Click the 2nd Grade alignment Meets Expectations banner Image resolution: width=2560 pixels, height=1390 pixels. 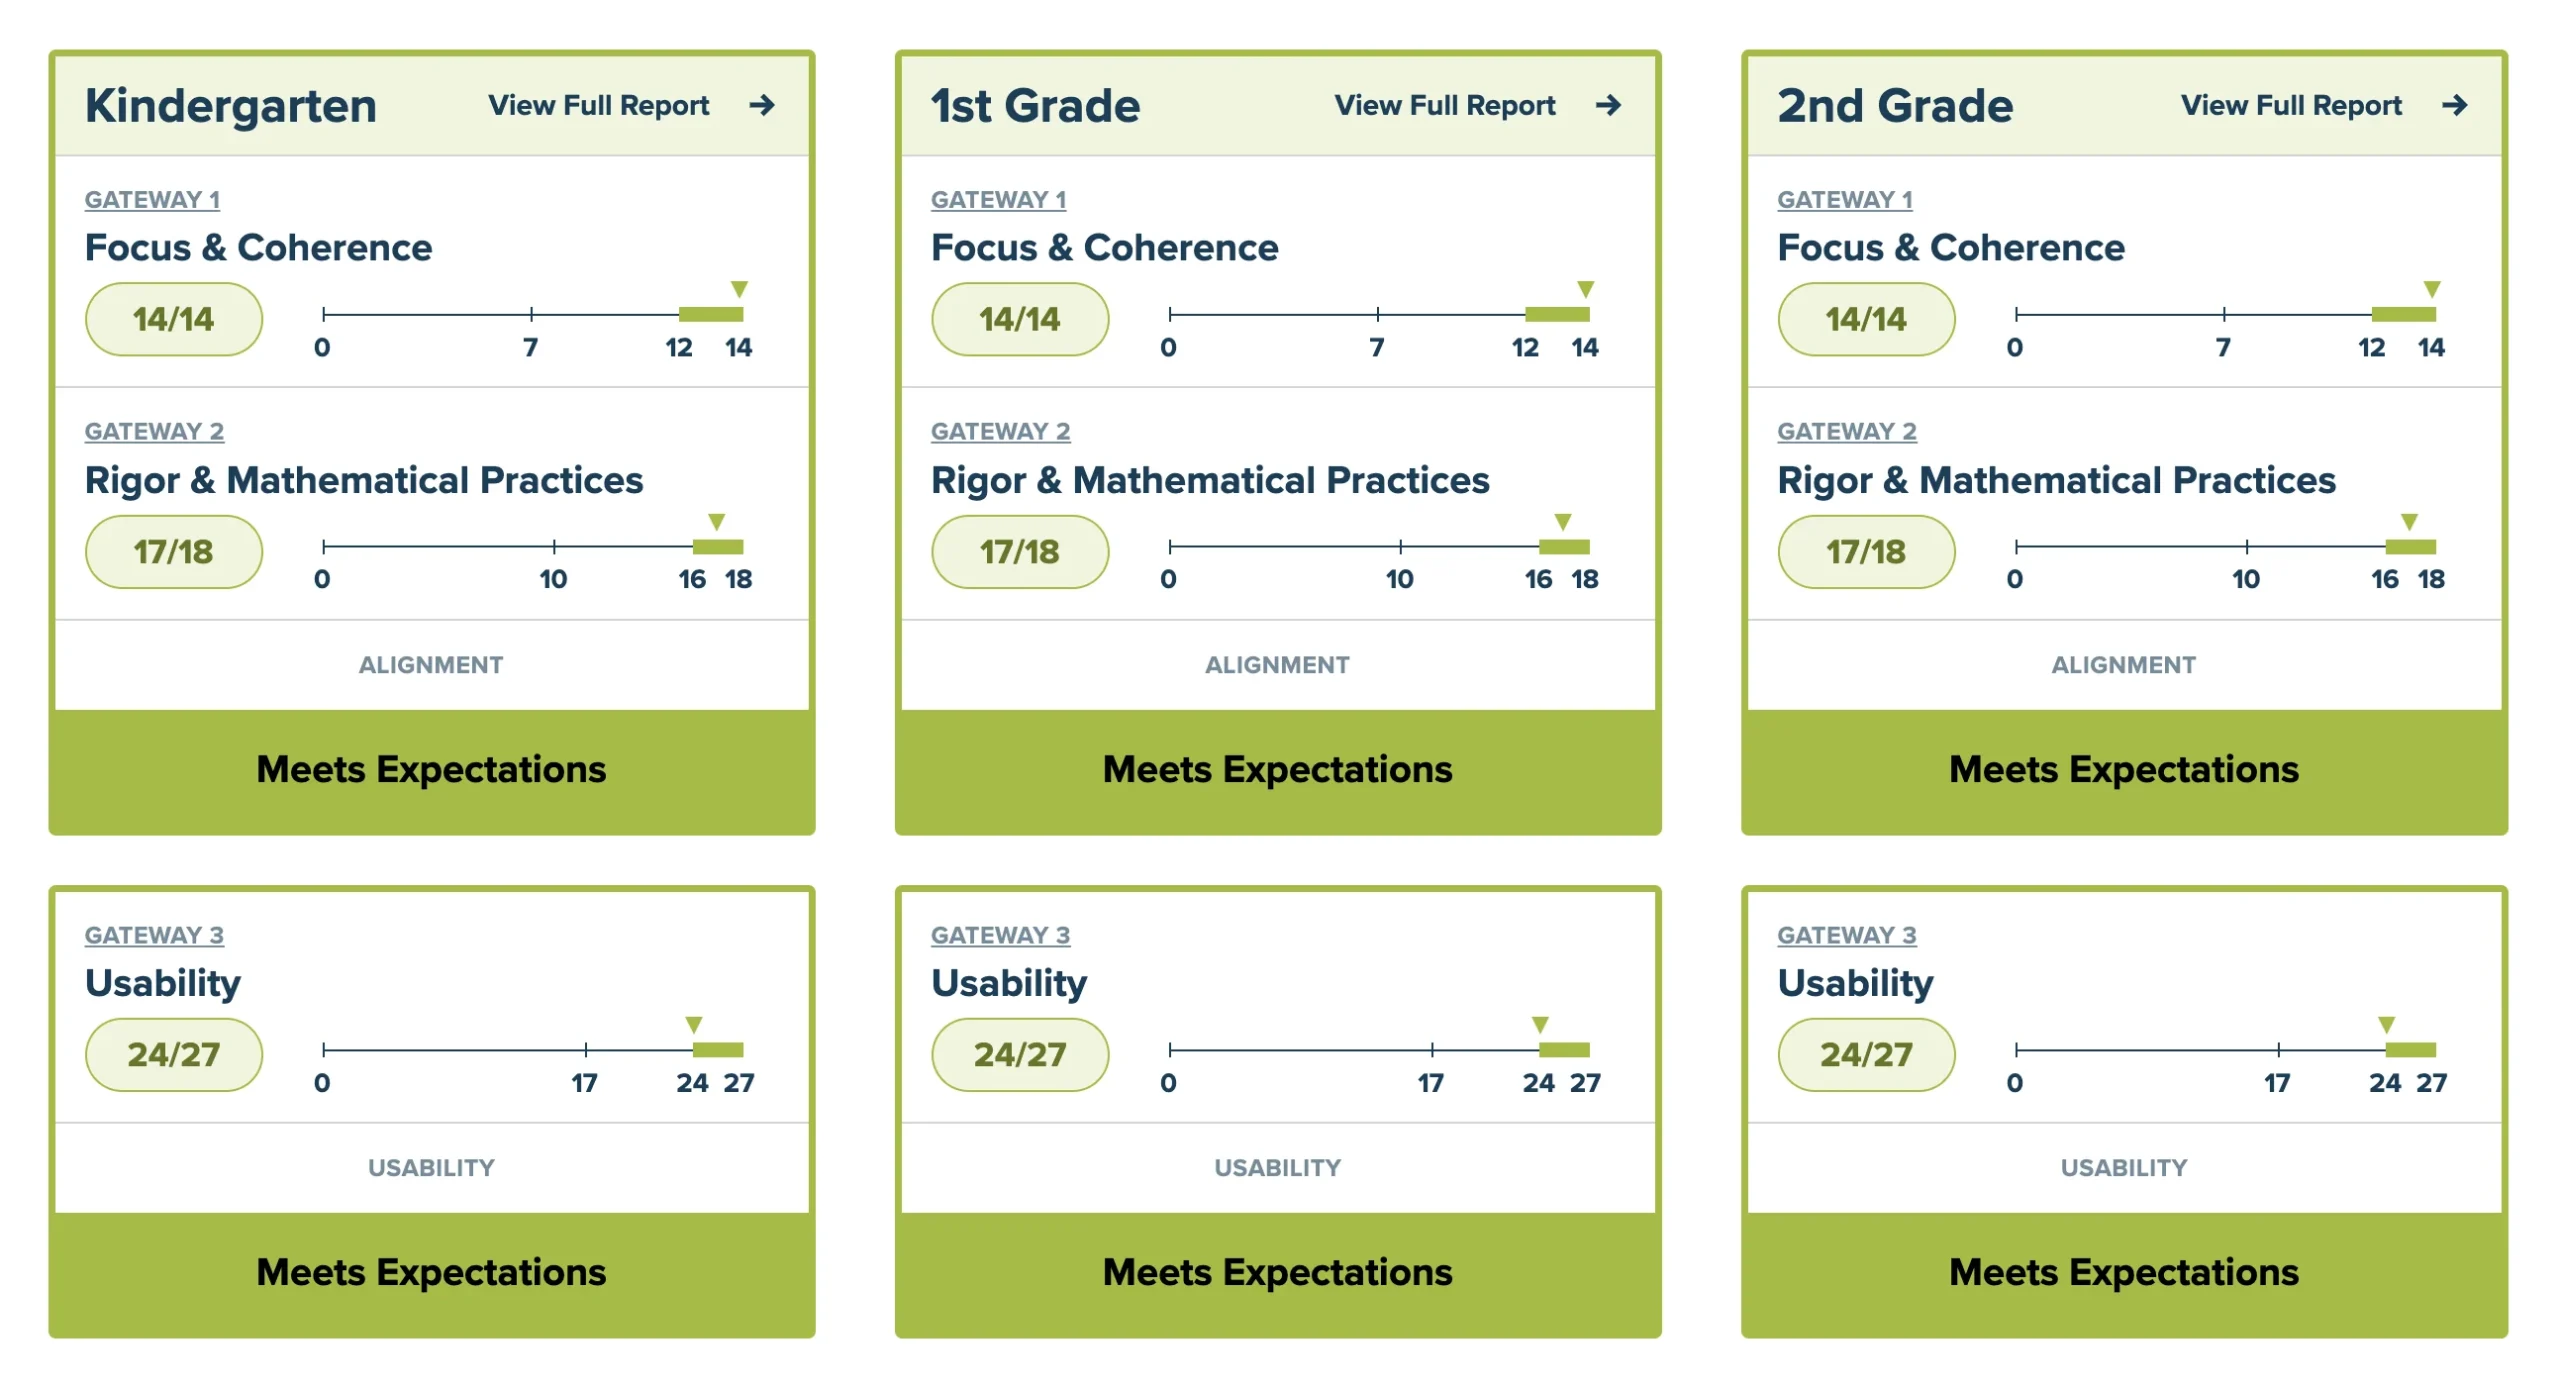coord(2123,769)
